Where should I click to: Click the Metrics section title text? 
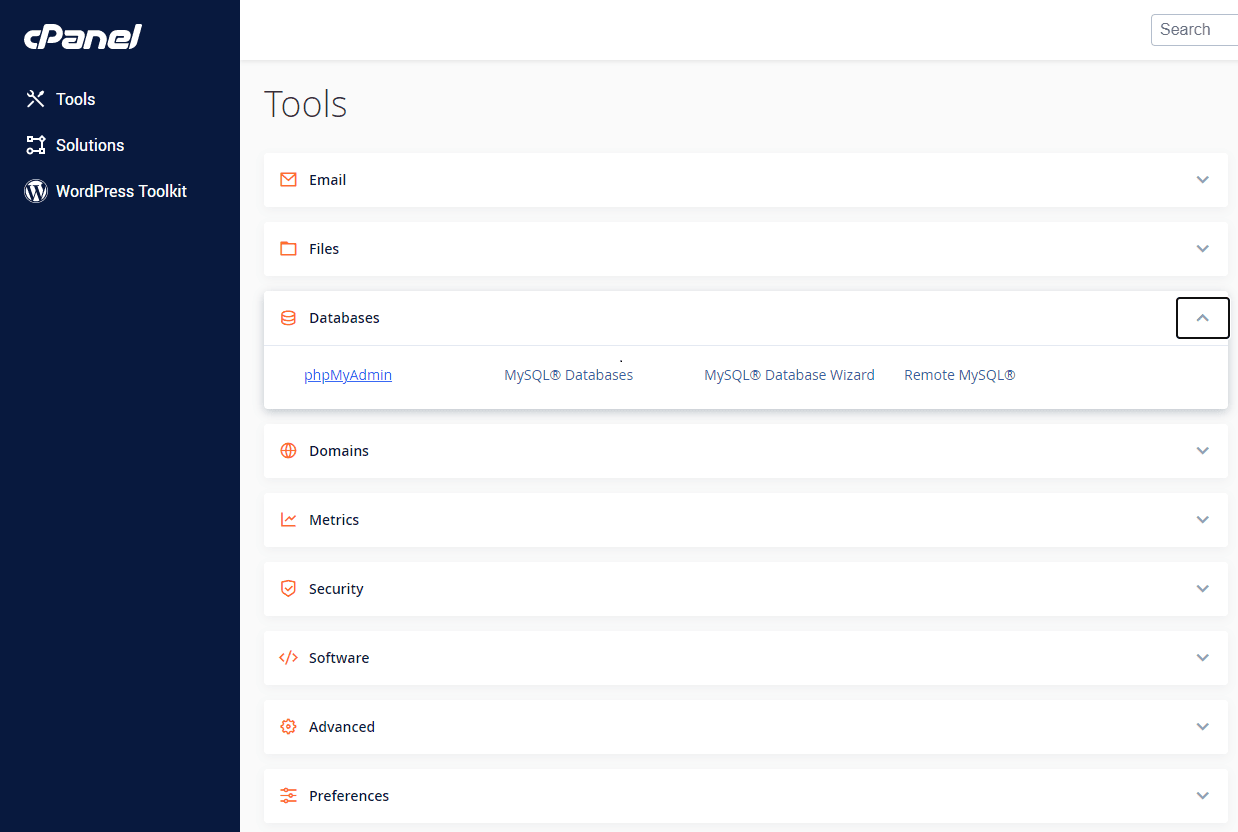[x=334, y=520]
